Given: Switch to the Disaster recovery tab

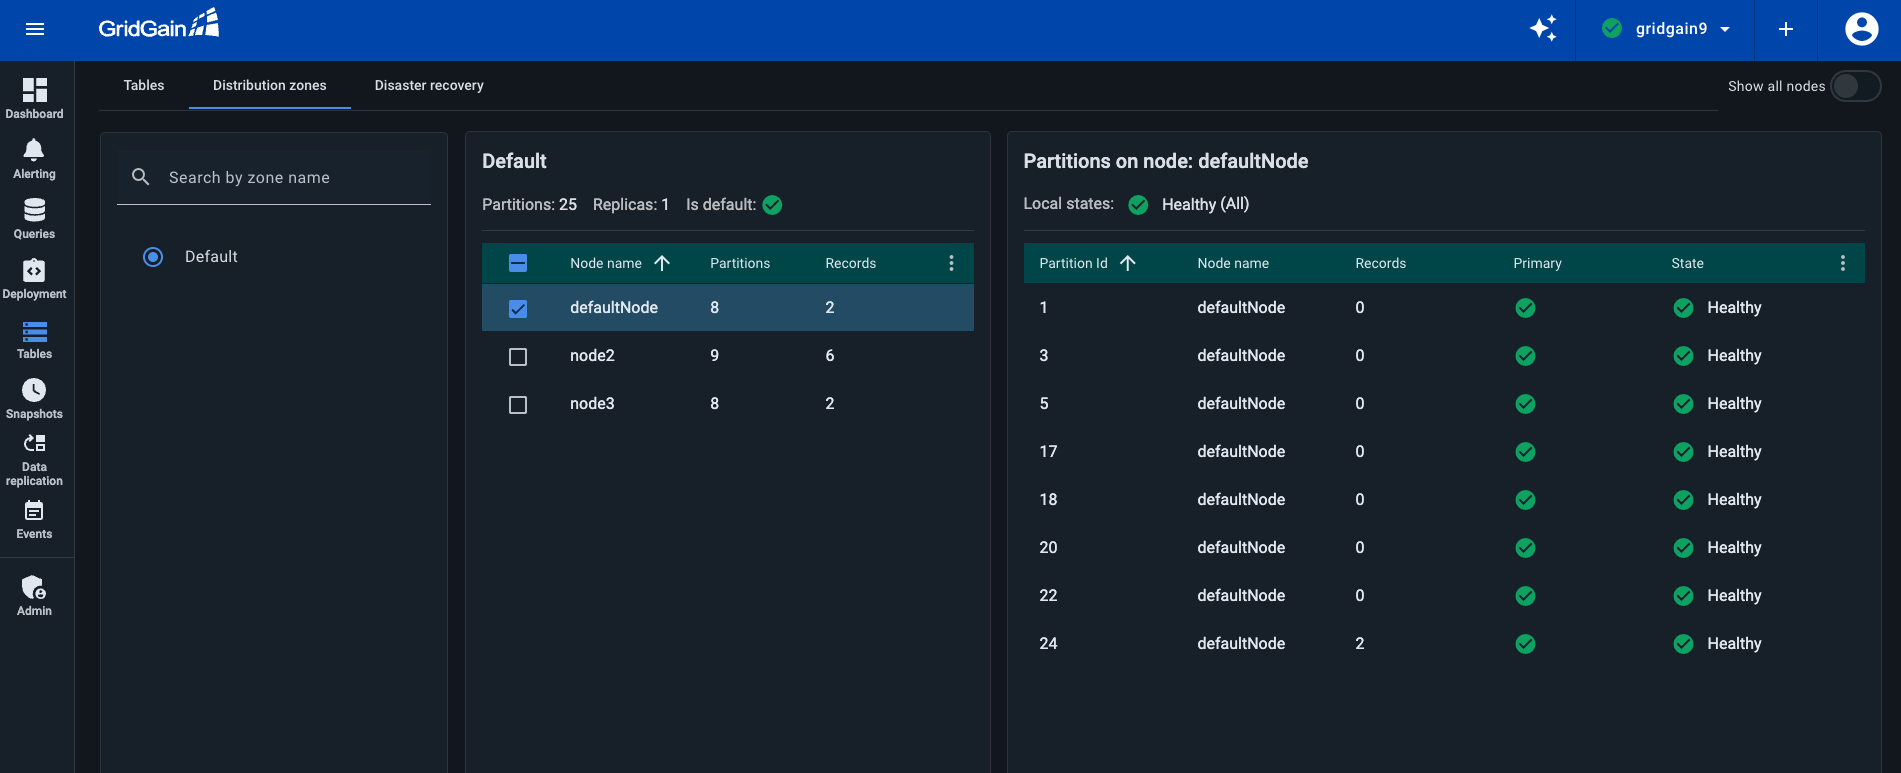Looking at the screenshot, I should (429, 86).
